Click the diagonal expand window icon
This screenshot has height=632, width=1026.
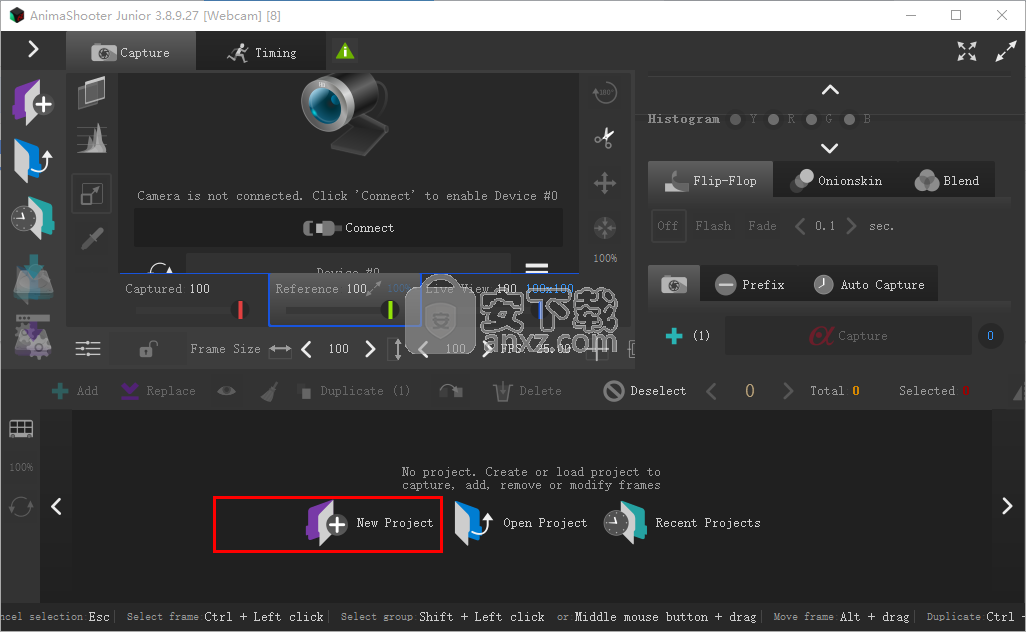point(1006,51)
